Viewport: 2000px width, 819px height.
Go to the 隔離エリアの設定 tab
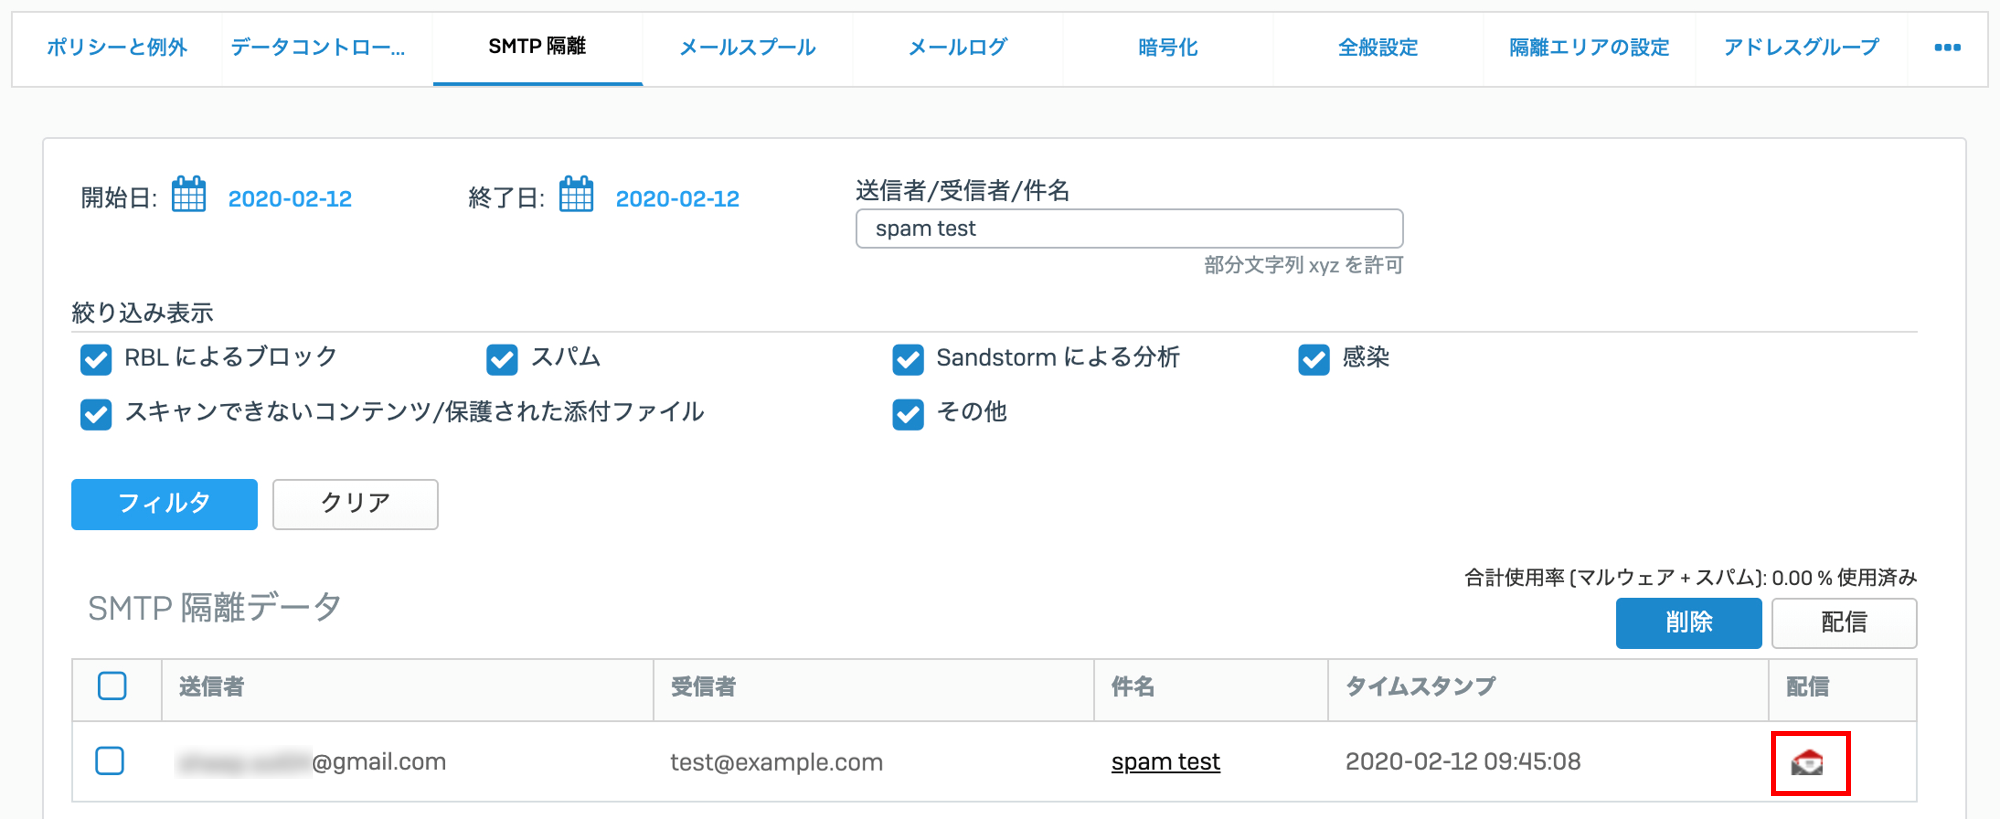click(1589, 47)
